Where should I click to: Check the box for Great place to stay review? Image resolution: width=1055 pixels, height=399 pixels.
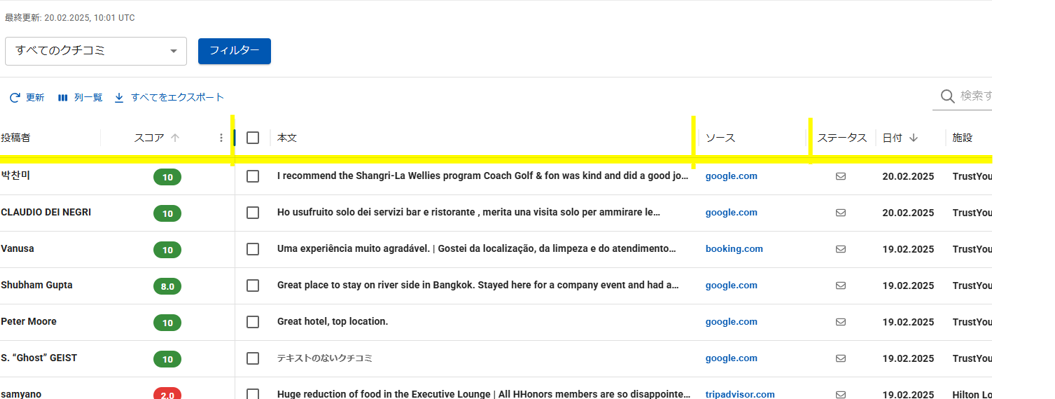253,285
